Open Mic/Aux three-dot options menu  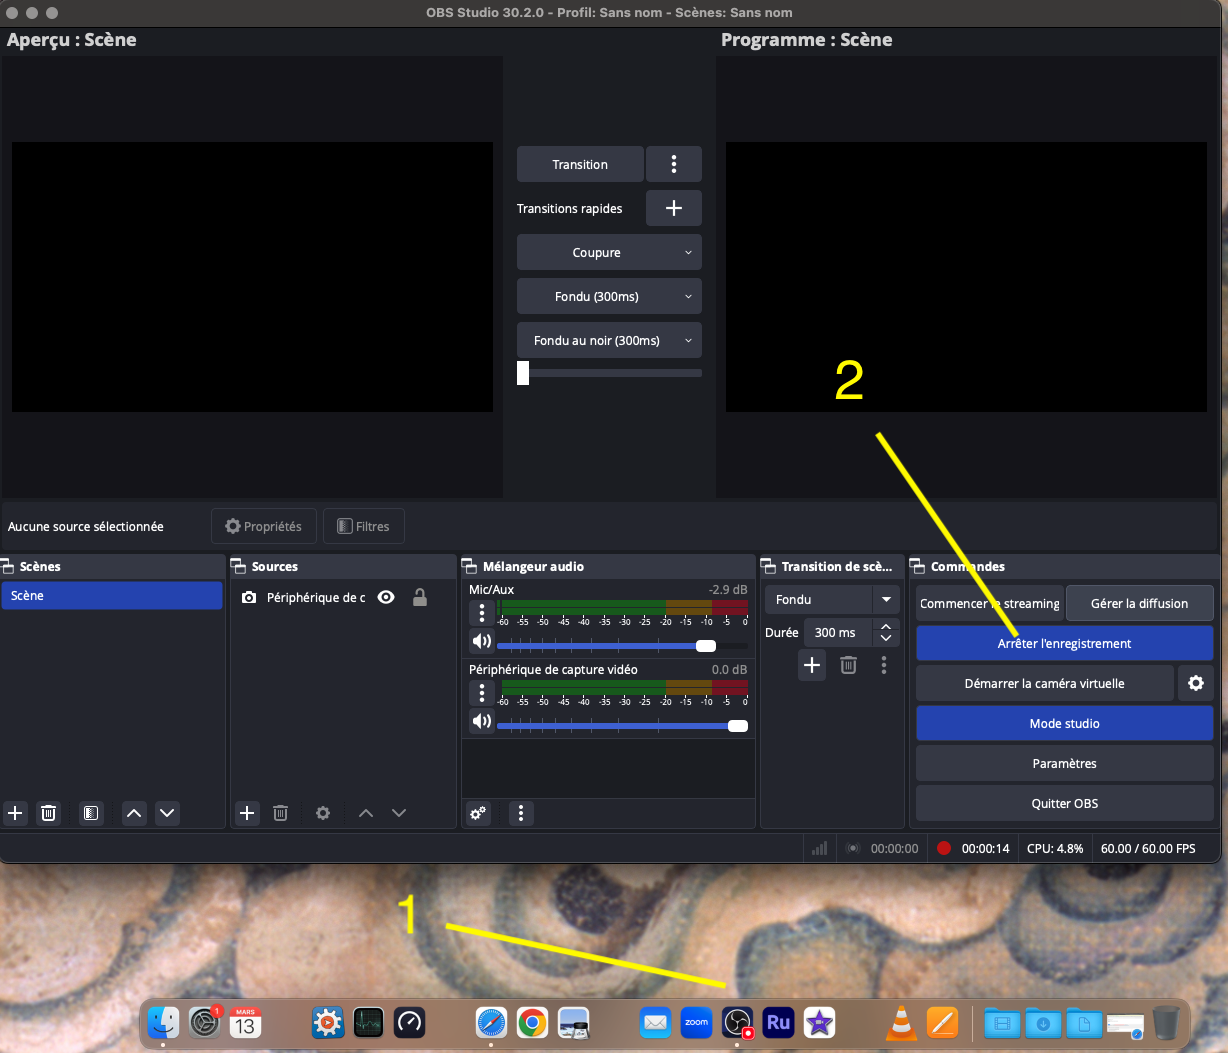point(482,612)
